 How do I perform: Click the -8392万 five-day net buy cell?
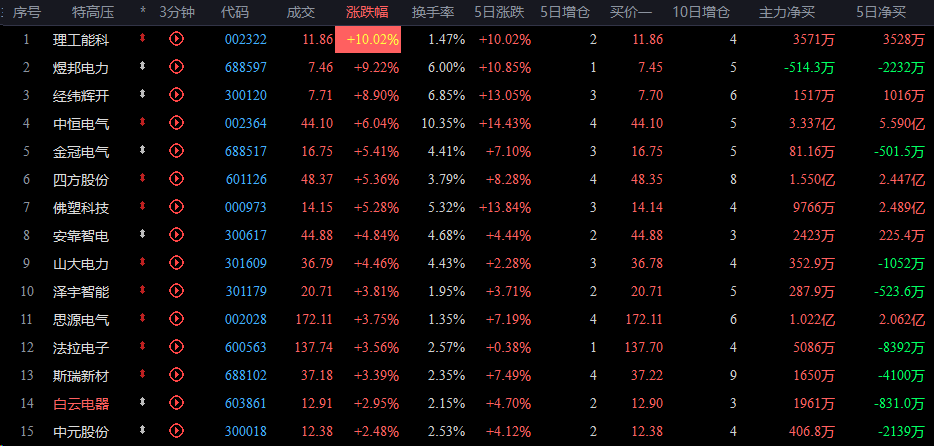tap(901, 348)
